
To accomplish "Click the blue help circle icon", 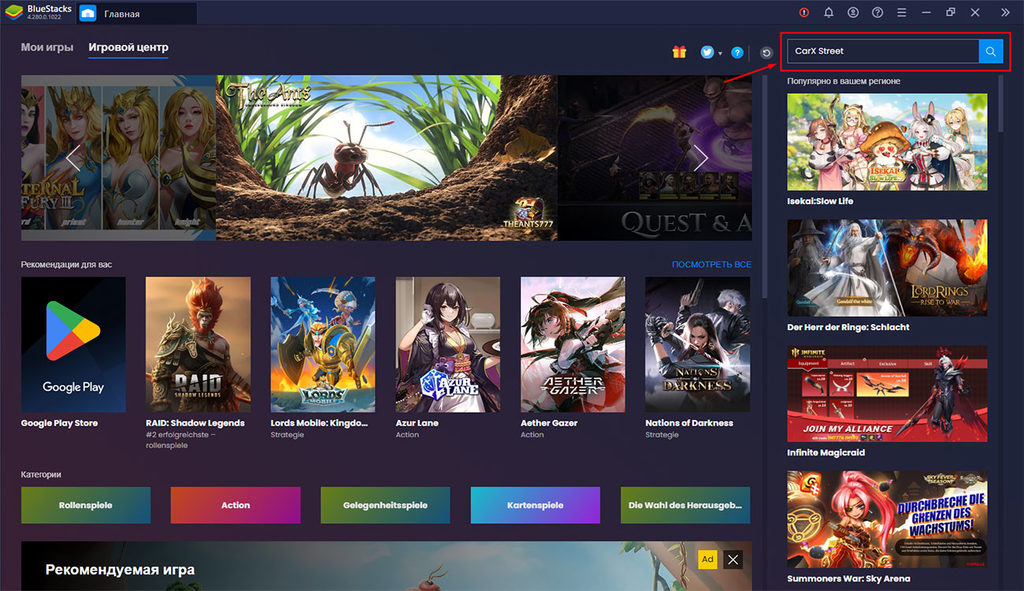I will [x=737, y=53].
